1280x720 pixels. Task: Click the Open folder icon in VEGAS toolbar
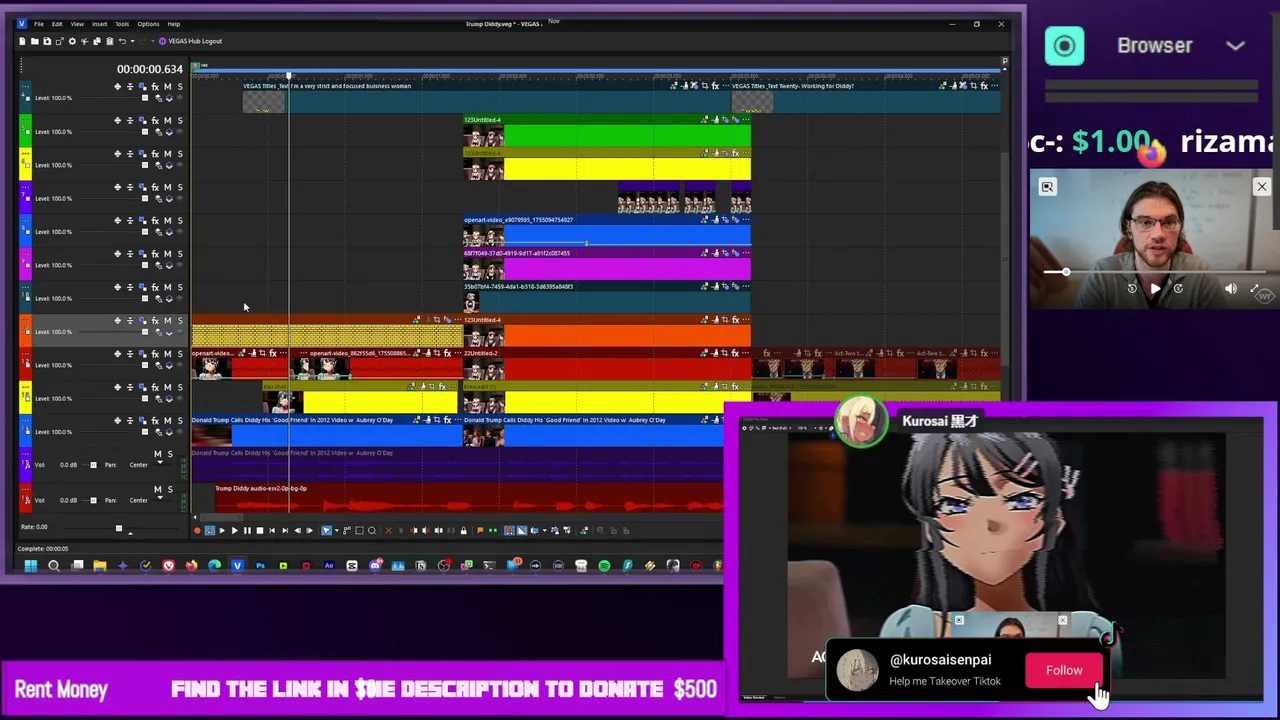[35, 41]
